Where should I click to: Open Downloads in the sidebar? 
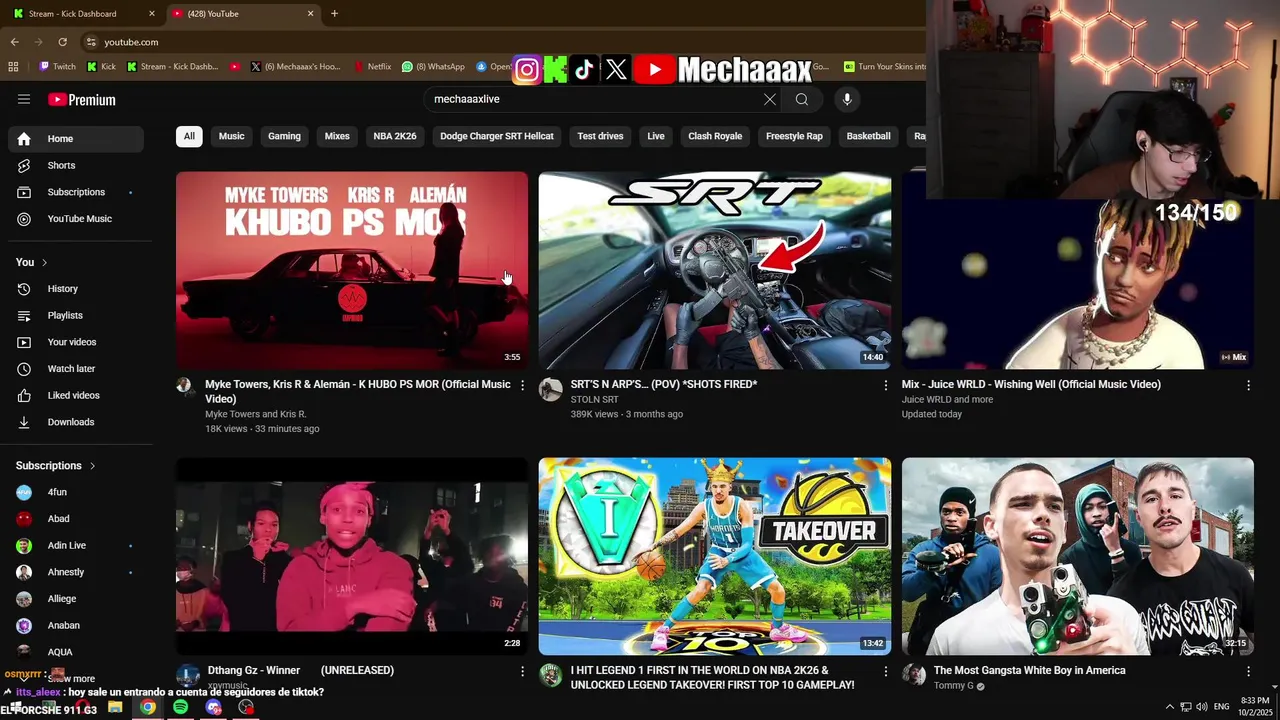[x=76, y=422]
